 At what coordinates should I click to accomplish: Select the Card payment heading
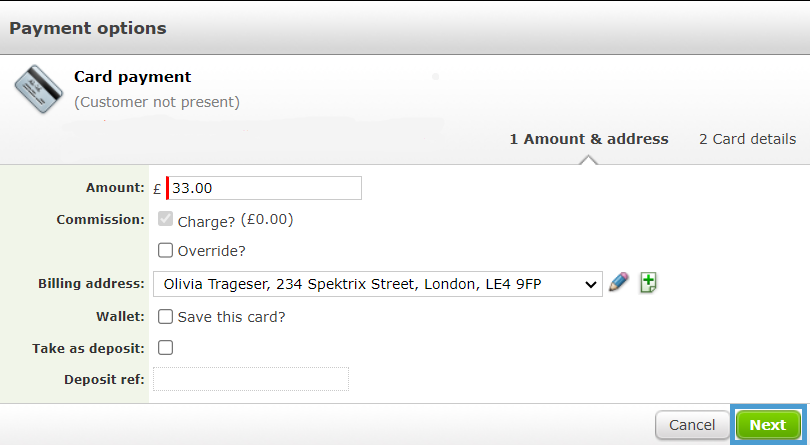tap(133, 76)
